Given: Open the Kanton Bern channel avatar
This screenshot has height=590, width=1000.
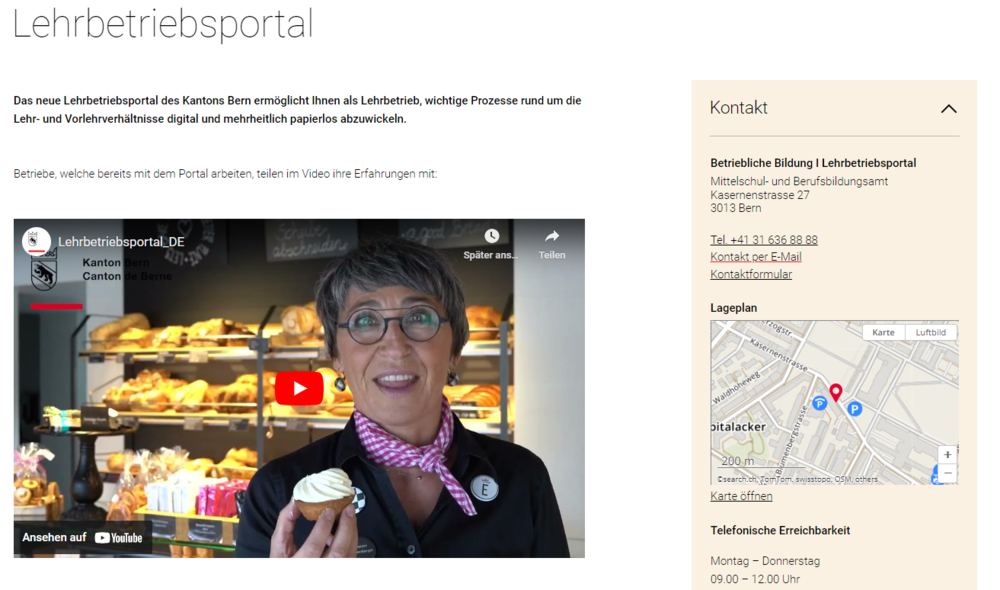Looking at the screenshot, I should click(36, 241).
